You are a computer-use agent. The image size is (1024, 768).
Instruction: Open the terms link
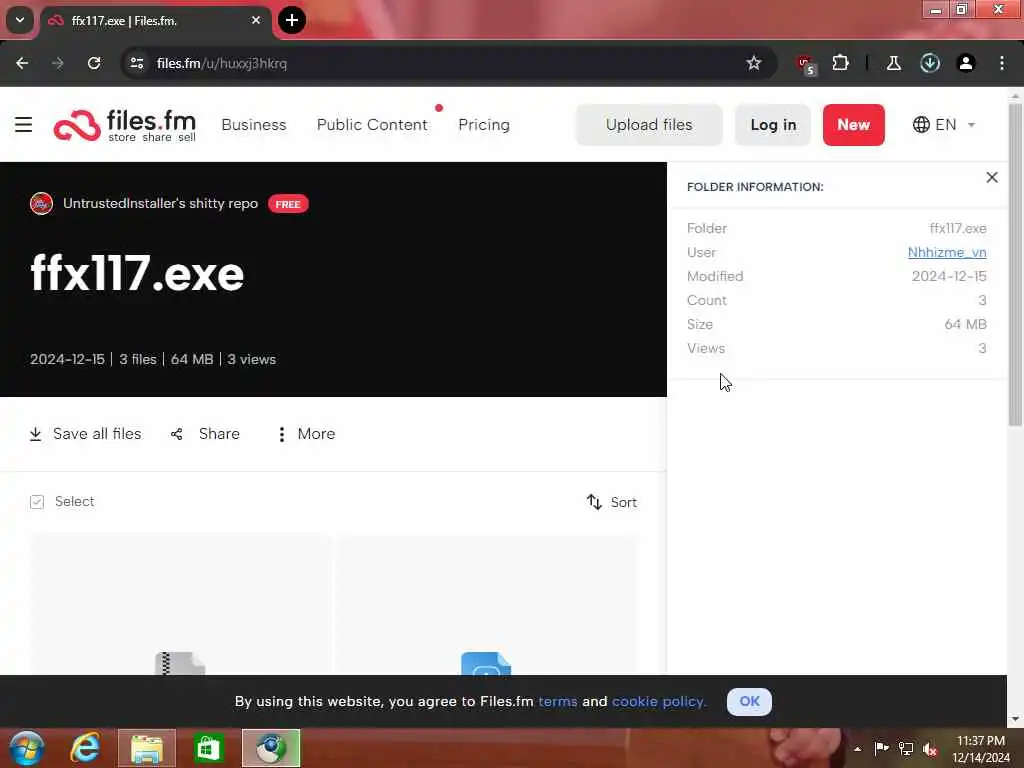pyautogui.click(x=557, y=701)
